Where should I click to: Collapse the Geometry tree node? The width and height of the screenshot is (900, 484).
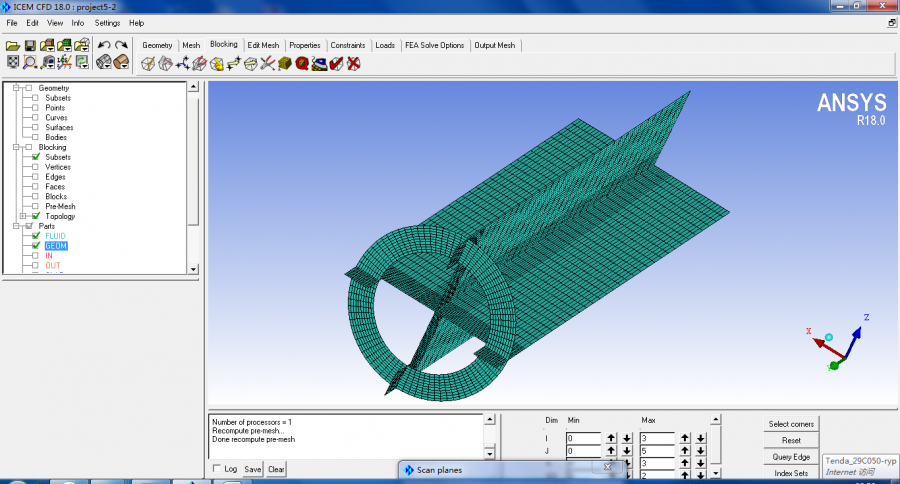16,88
